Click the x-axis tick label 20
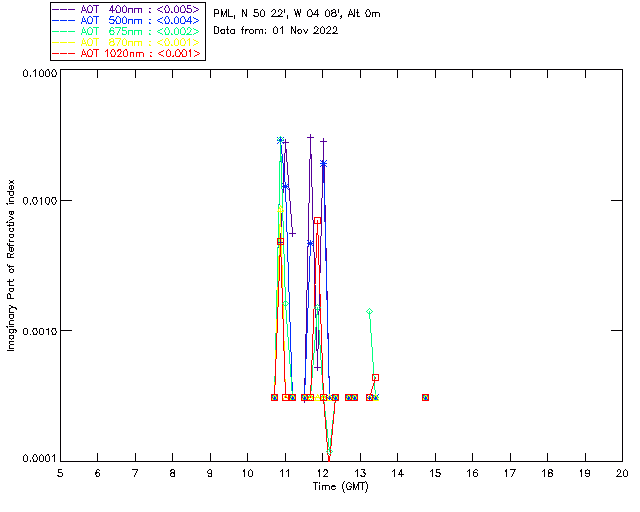The width and height of the screenshot is (640, 512). click(622, 472)
